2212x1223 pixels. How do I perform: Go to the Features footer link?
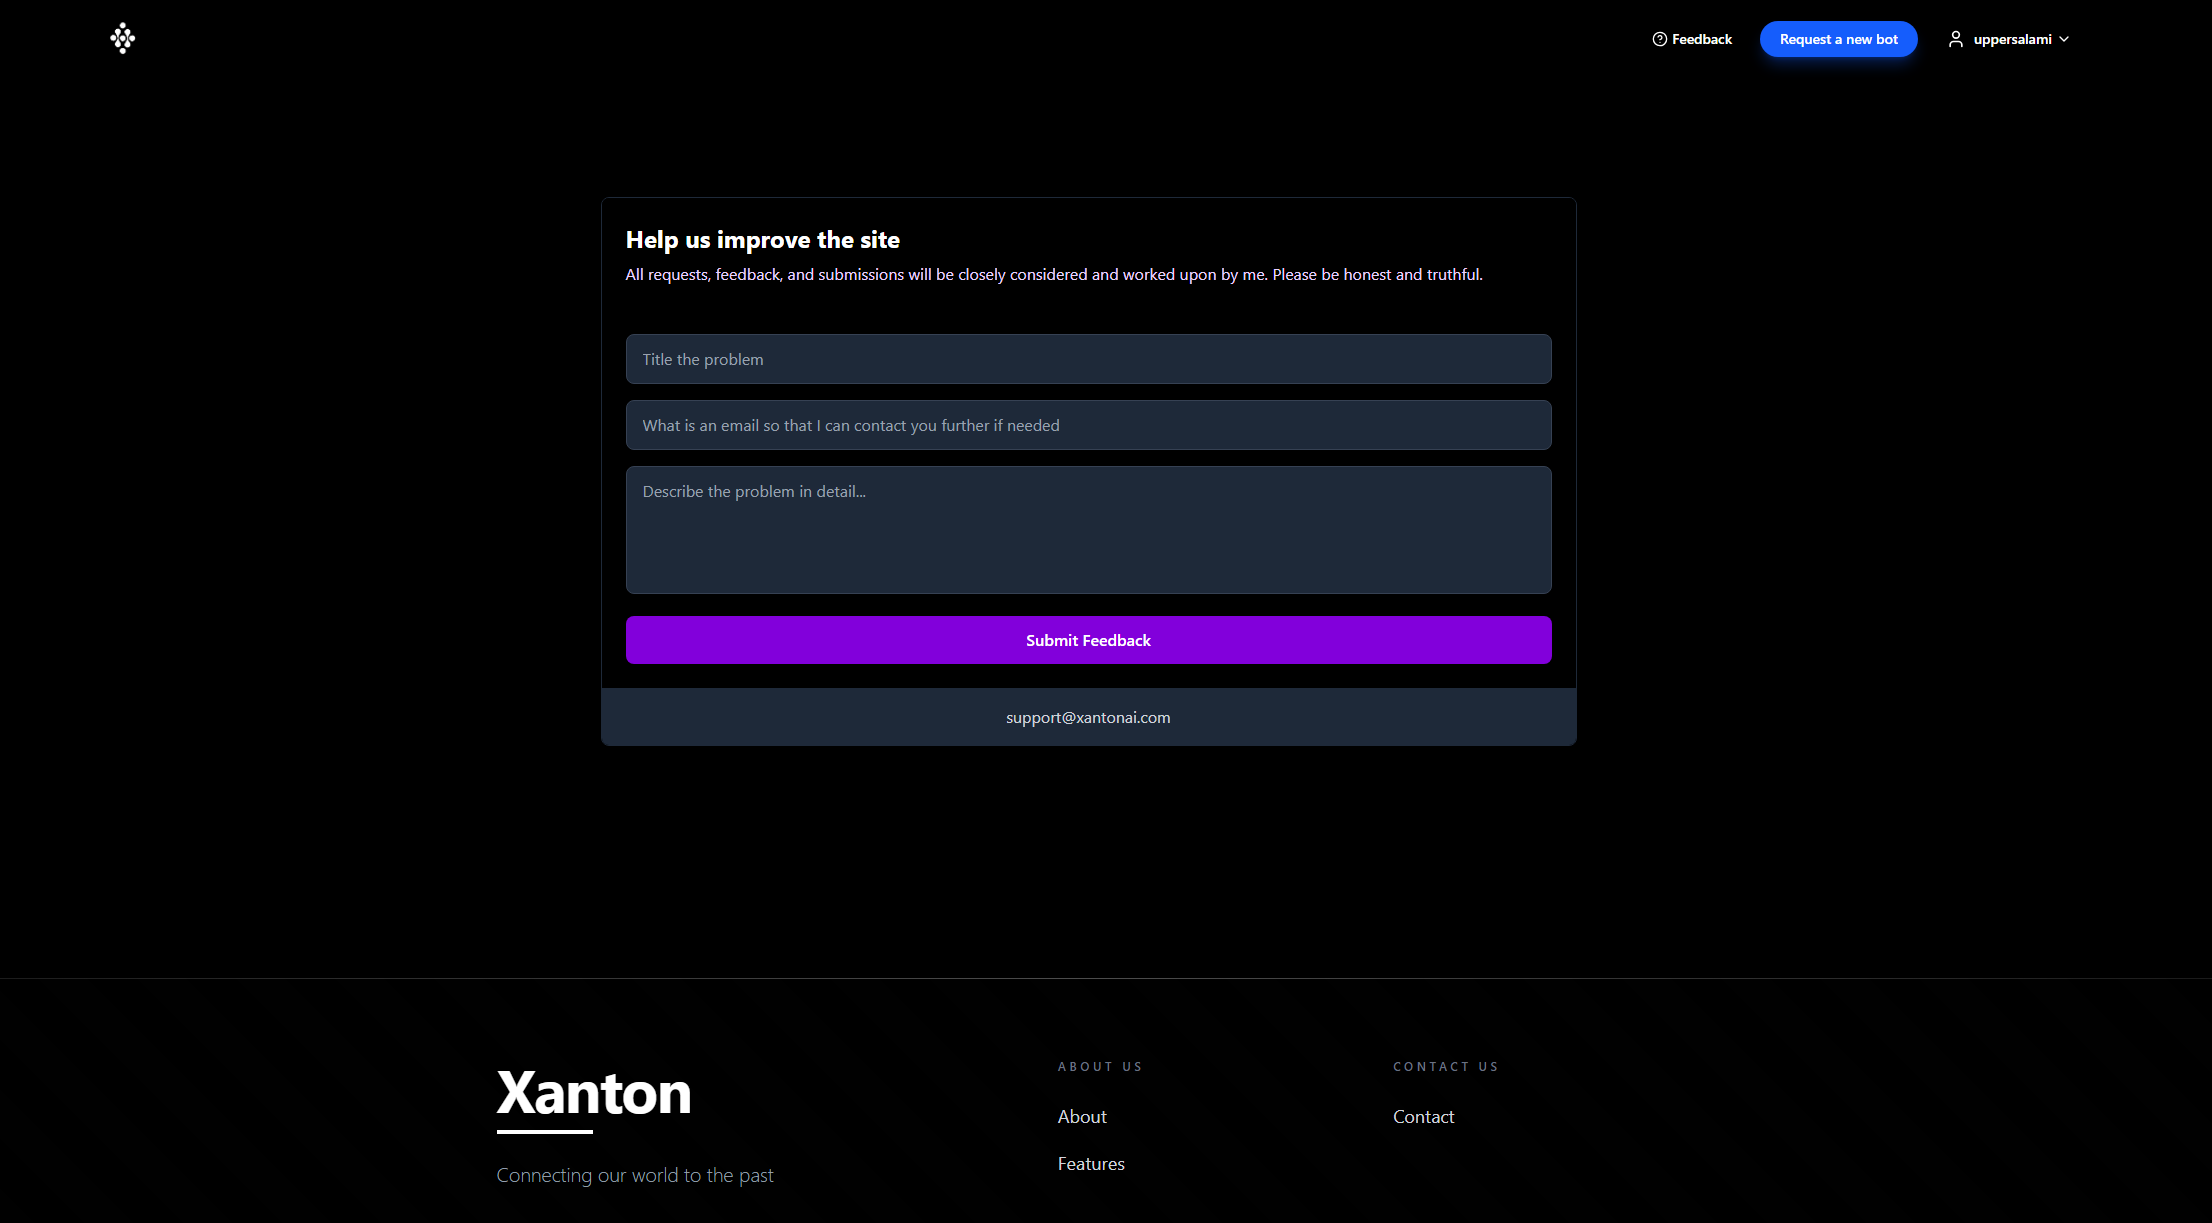[1091, 1163]
